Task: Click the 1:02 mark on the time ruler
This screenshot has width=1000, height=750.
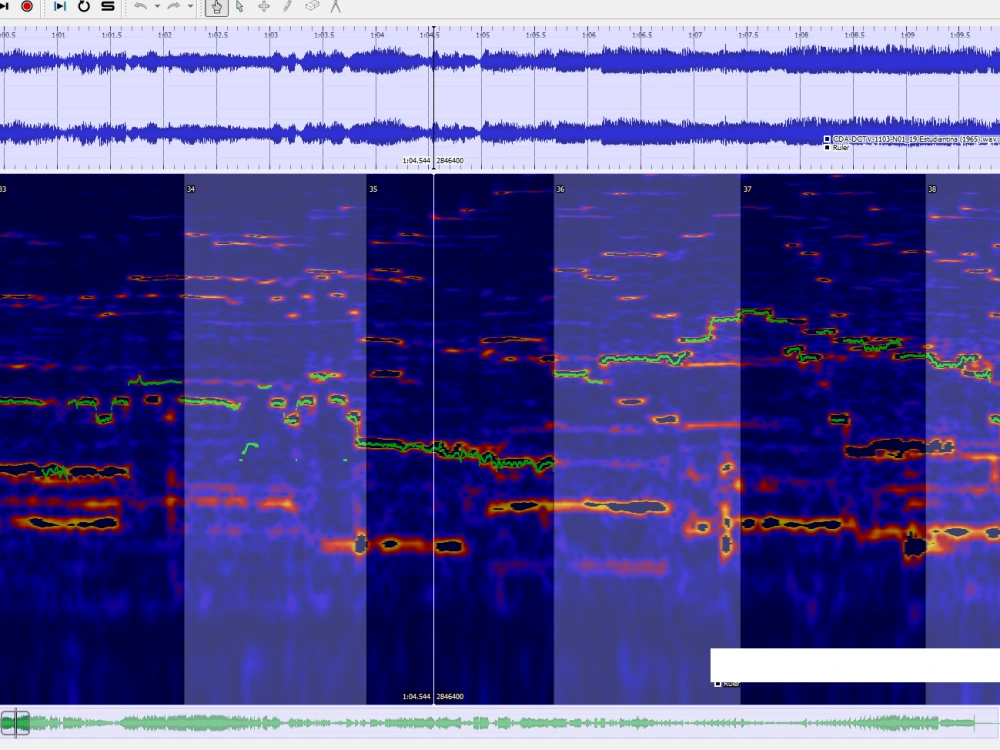Action: pyautogui.click(x=165, y=35)
